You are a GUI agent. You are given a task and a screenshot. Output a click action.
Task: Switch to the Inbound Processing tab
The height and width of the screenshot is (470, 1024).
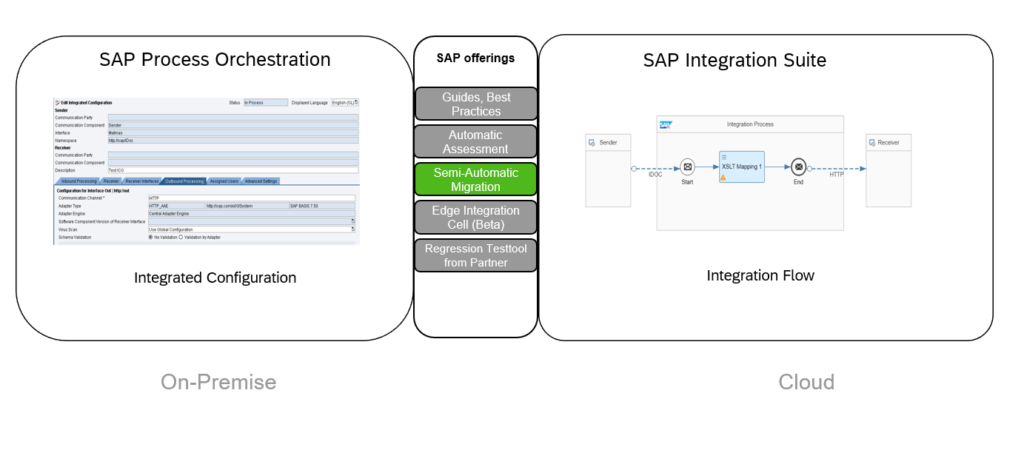(77, 181)
